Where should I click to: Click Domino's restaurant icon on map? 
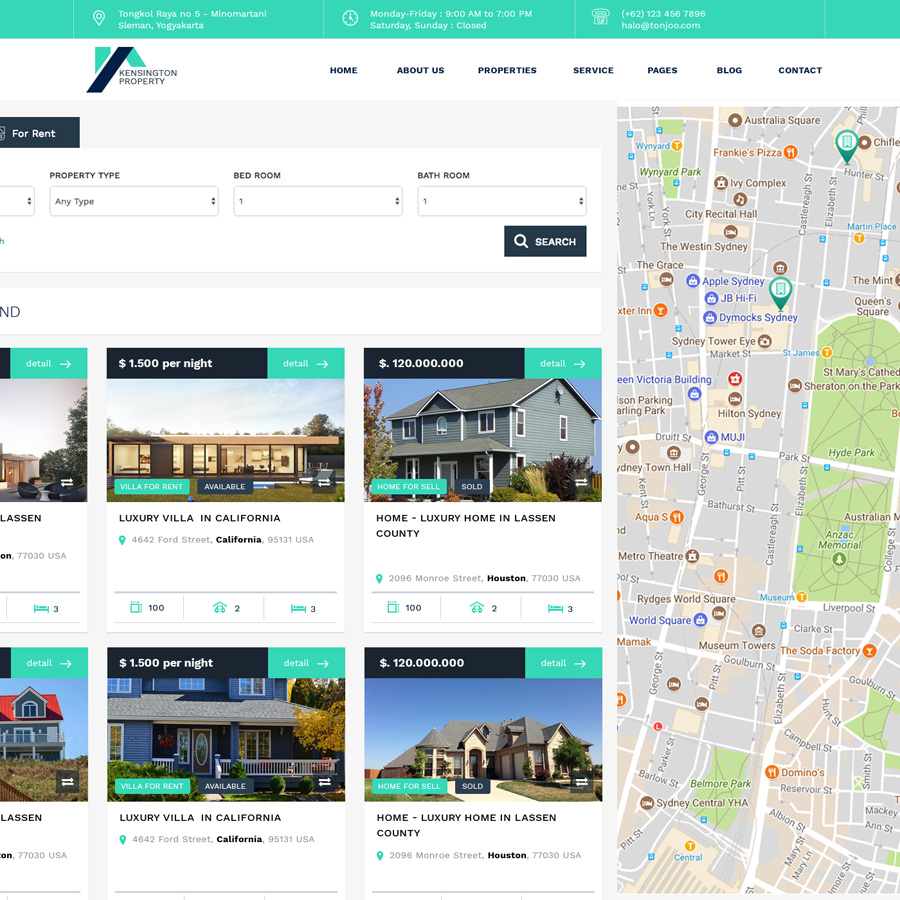(x=772, y=772)
